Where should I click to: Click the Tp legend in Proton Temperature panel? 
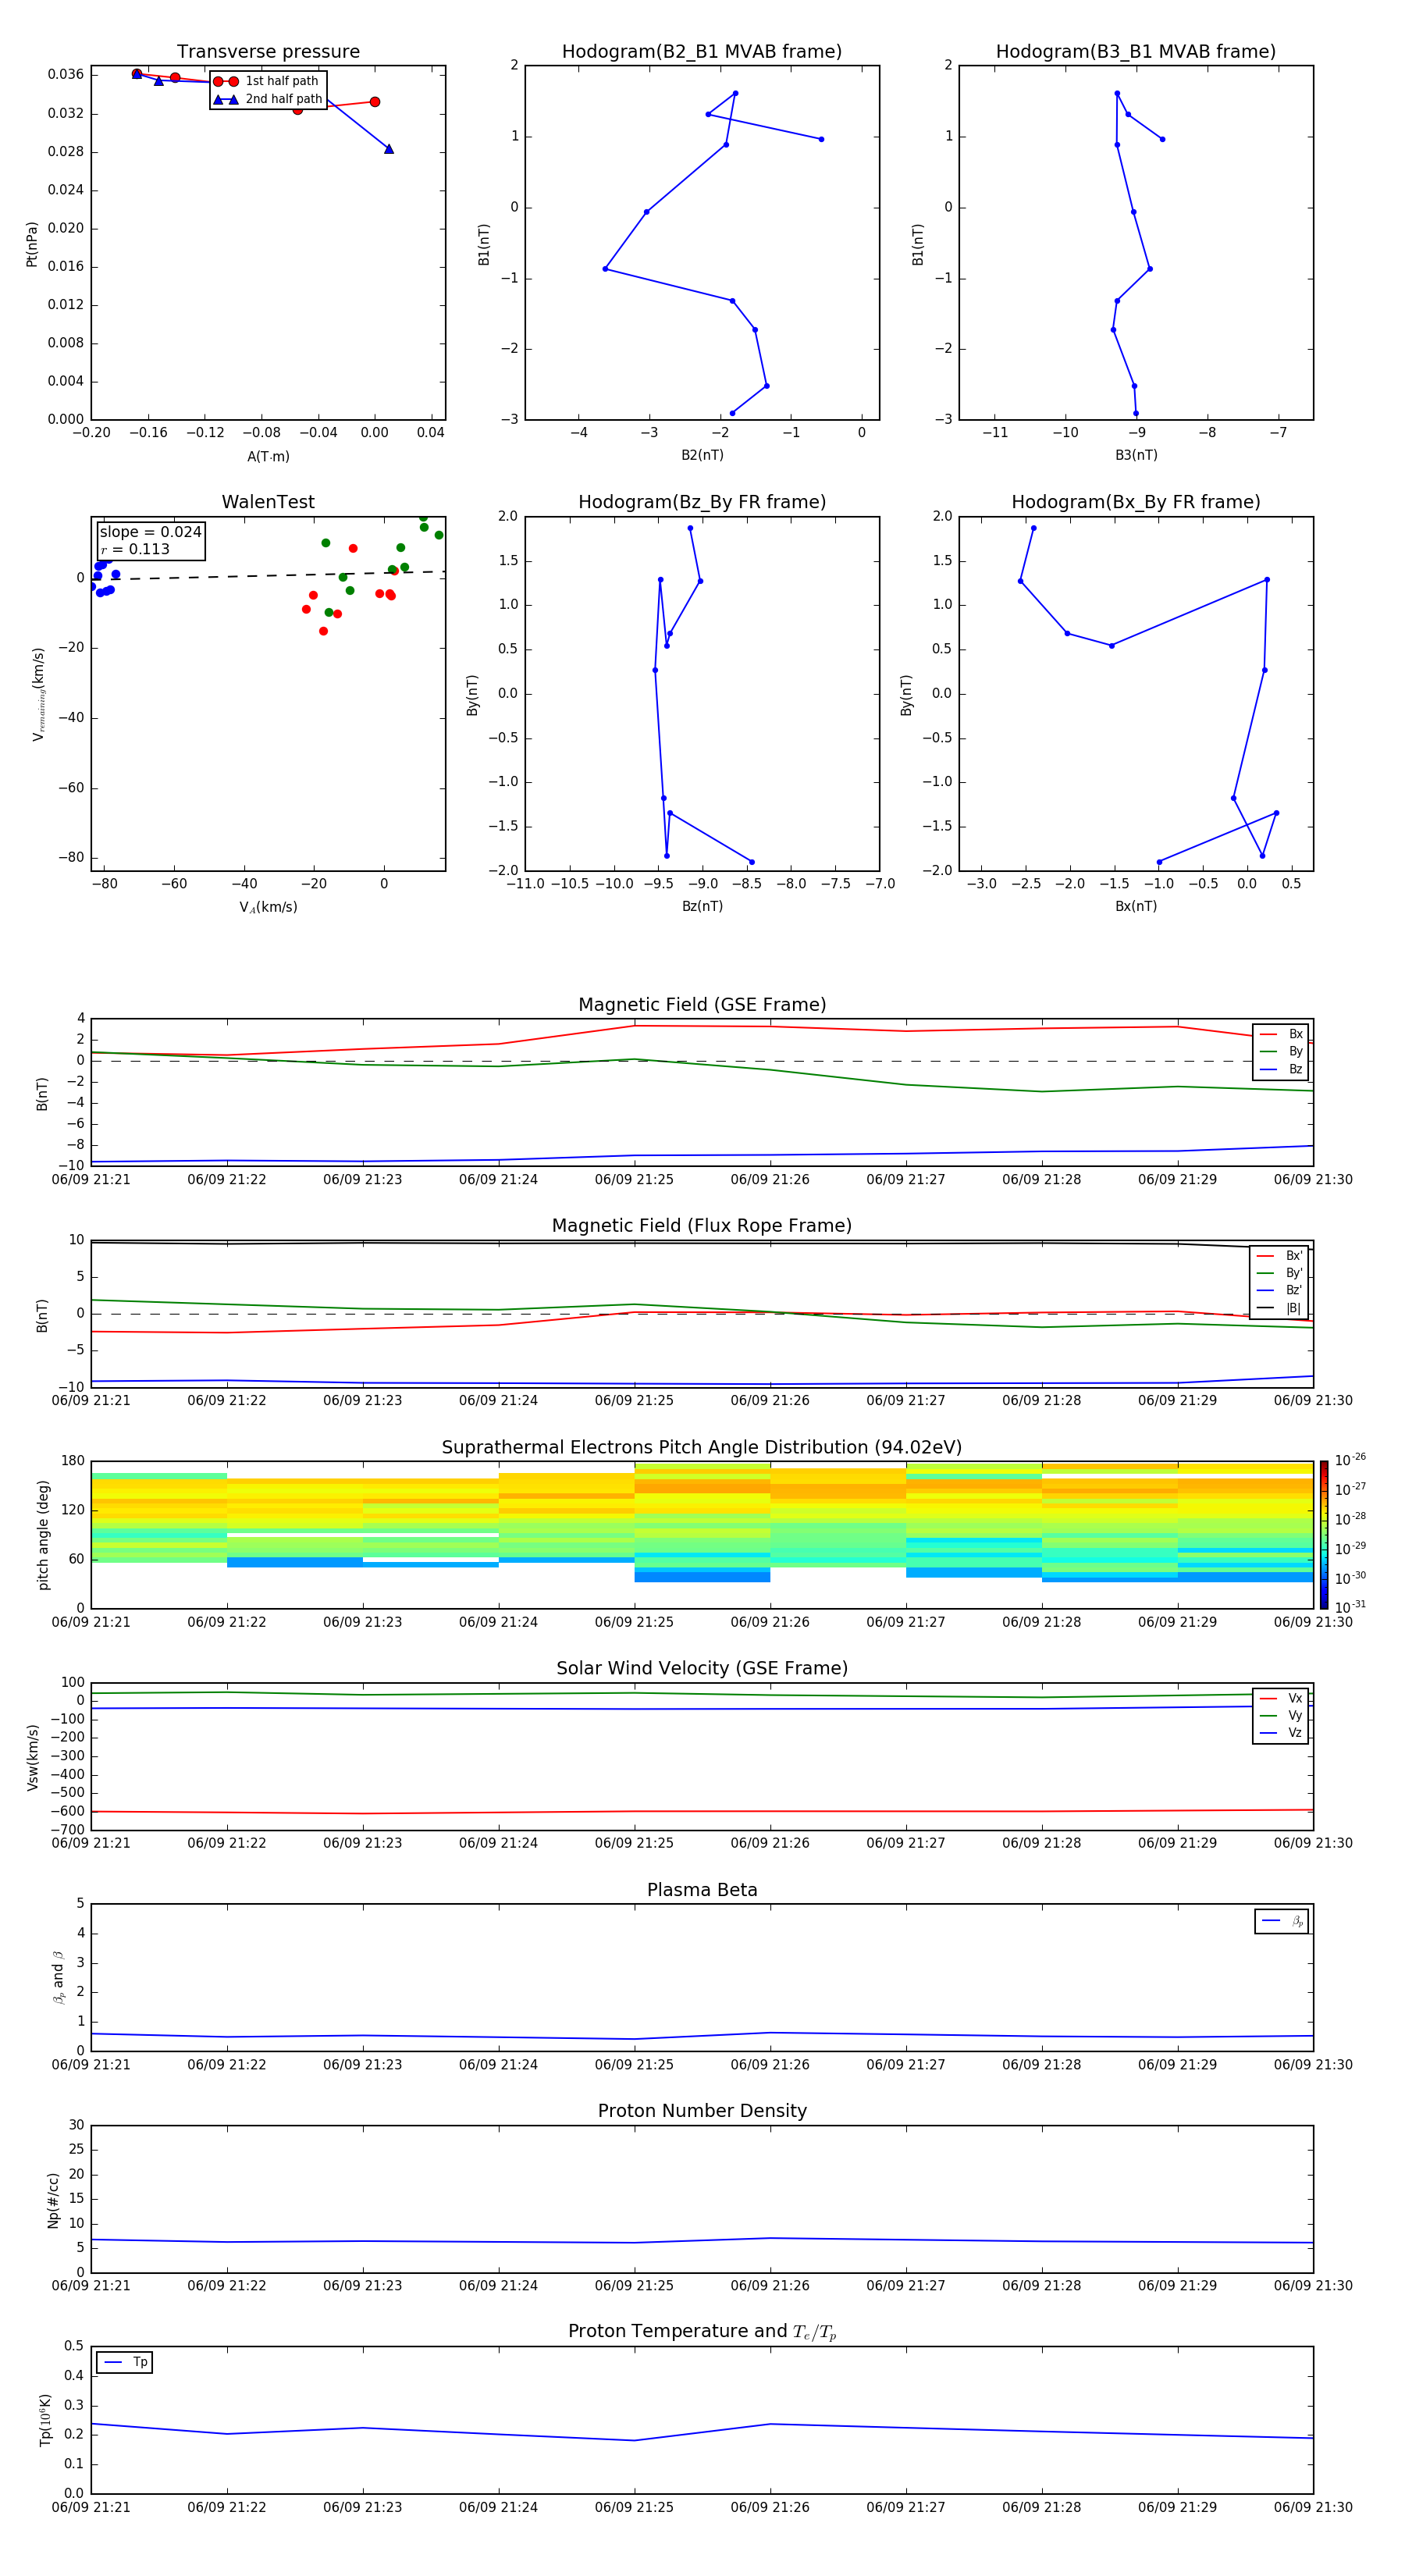coord(124,2362)
